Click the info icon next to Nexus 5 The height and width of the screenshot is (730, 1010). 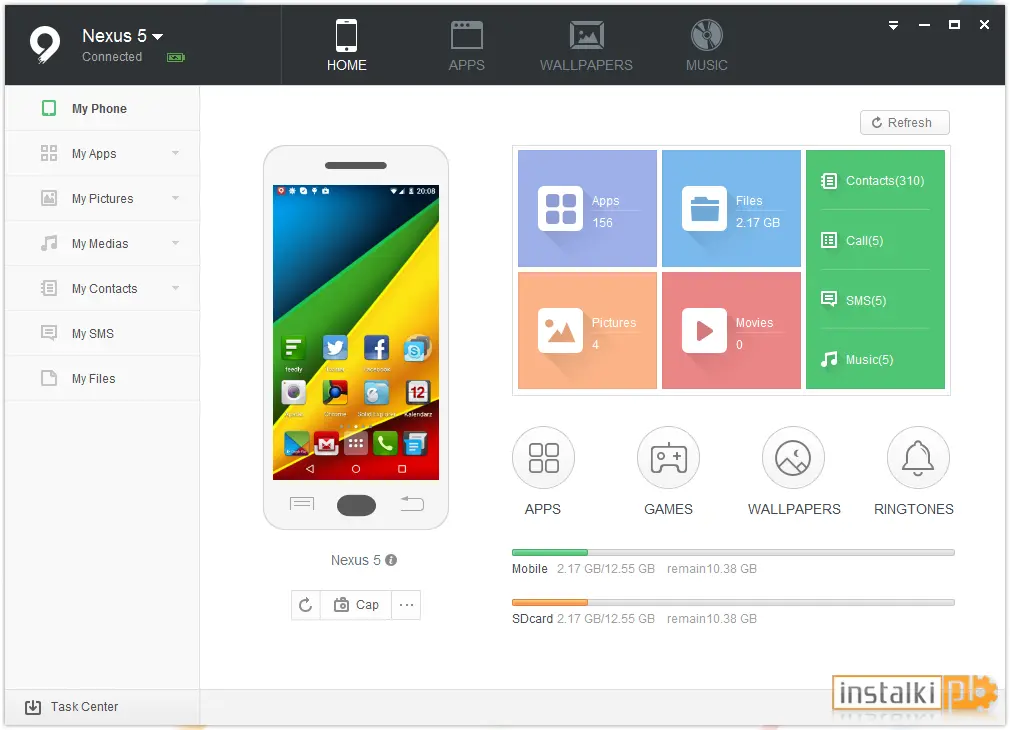pos(391,560)
